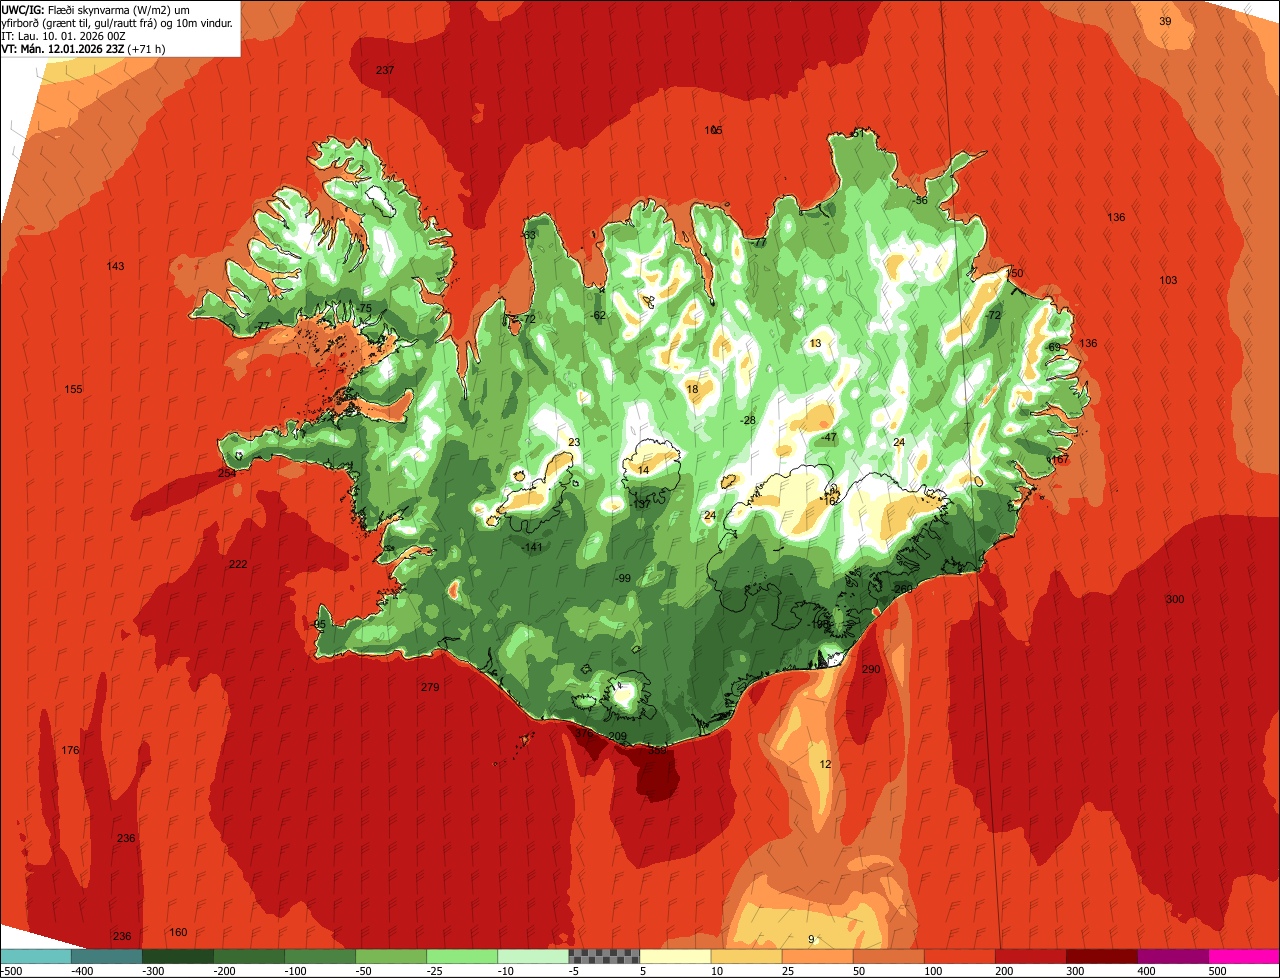This screenshot has width=1280, height=978.
Task: Click the map value 12 in the southern orange plume
Action: [825, 764]
